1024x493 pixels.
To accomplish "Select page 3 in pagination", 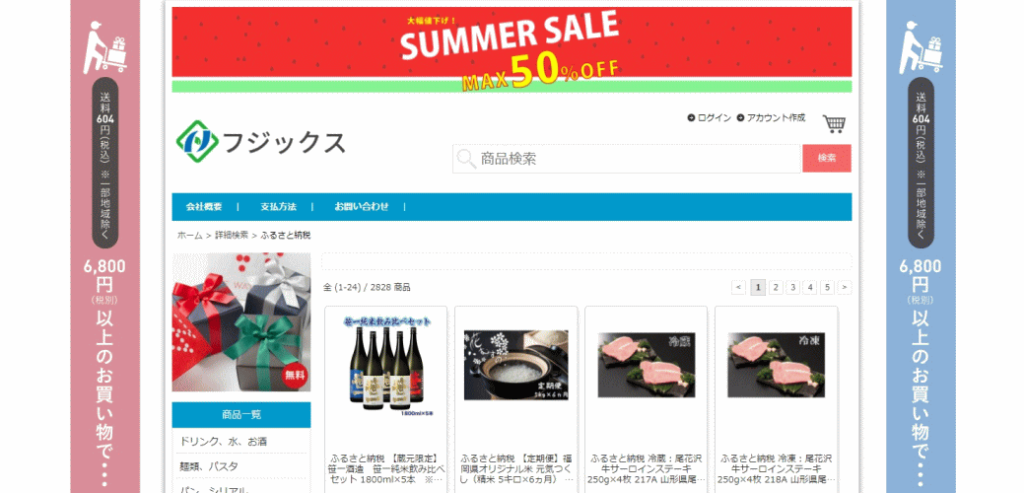I will click(793, 287).
